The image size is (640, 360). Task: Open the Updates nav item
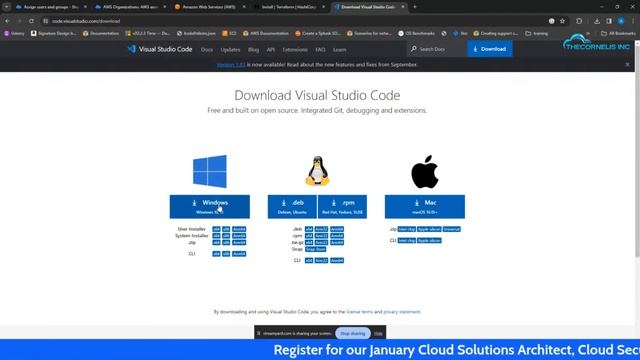pos(230,49)
